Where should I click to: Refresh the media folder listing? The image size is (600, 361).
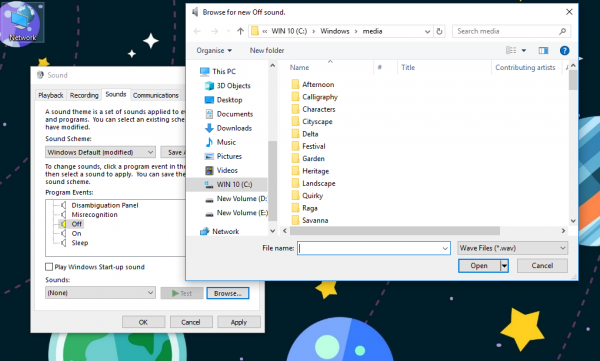tap(439, 31)
